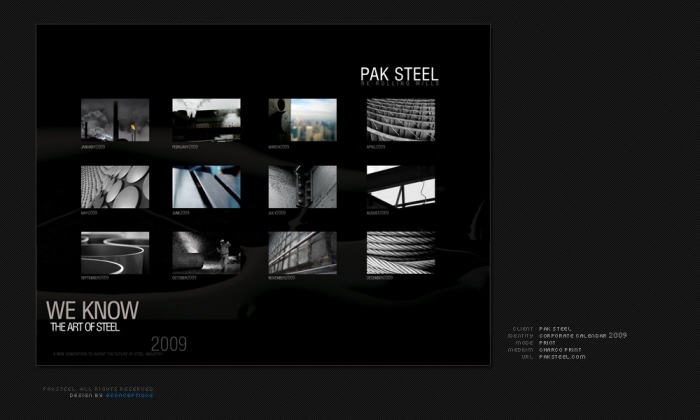Select the March 2009 city skyline thumbnail
This screenshot has height=420, width=700.
pos(303,120)
